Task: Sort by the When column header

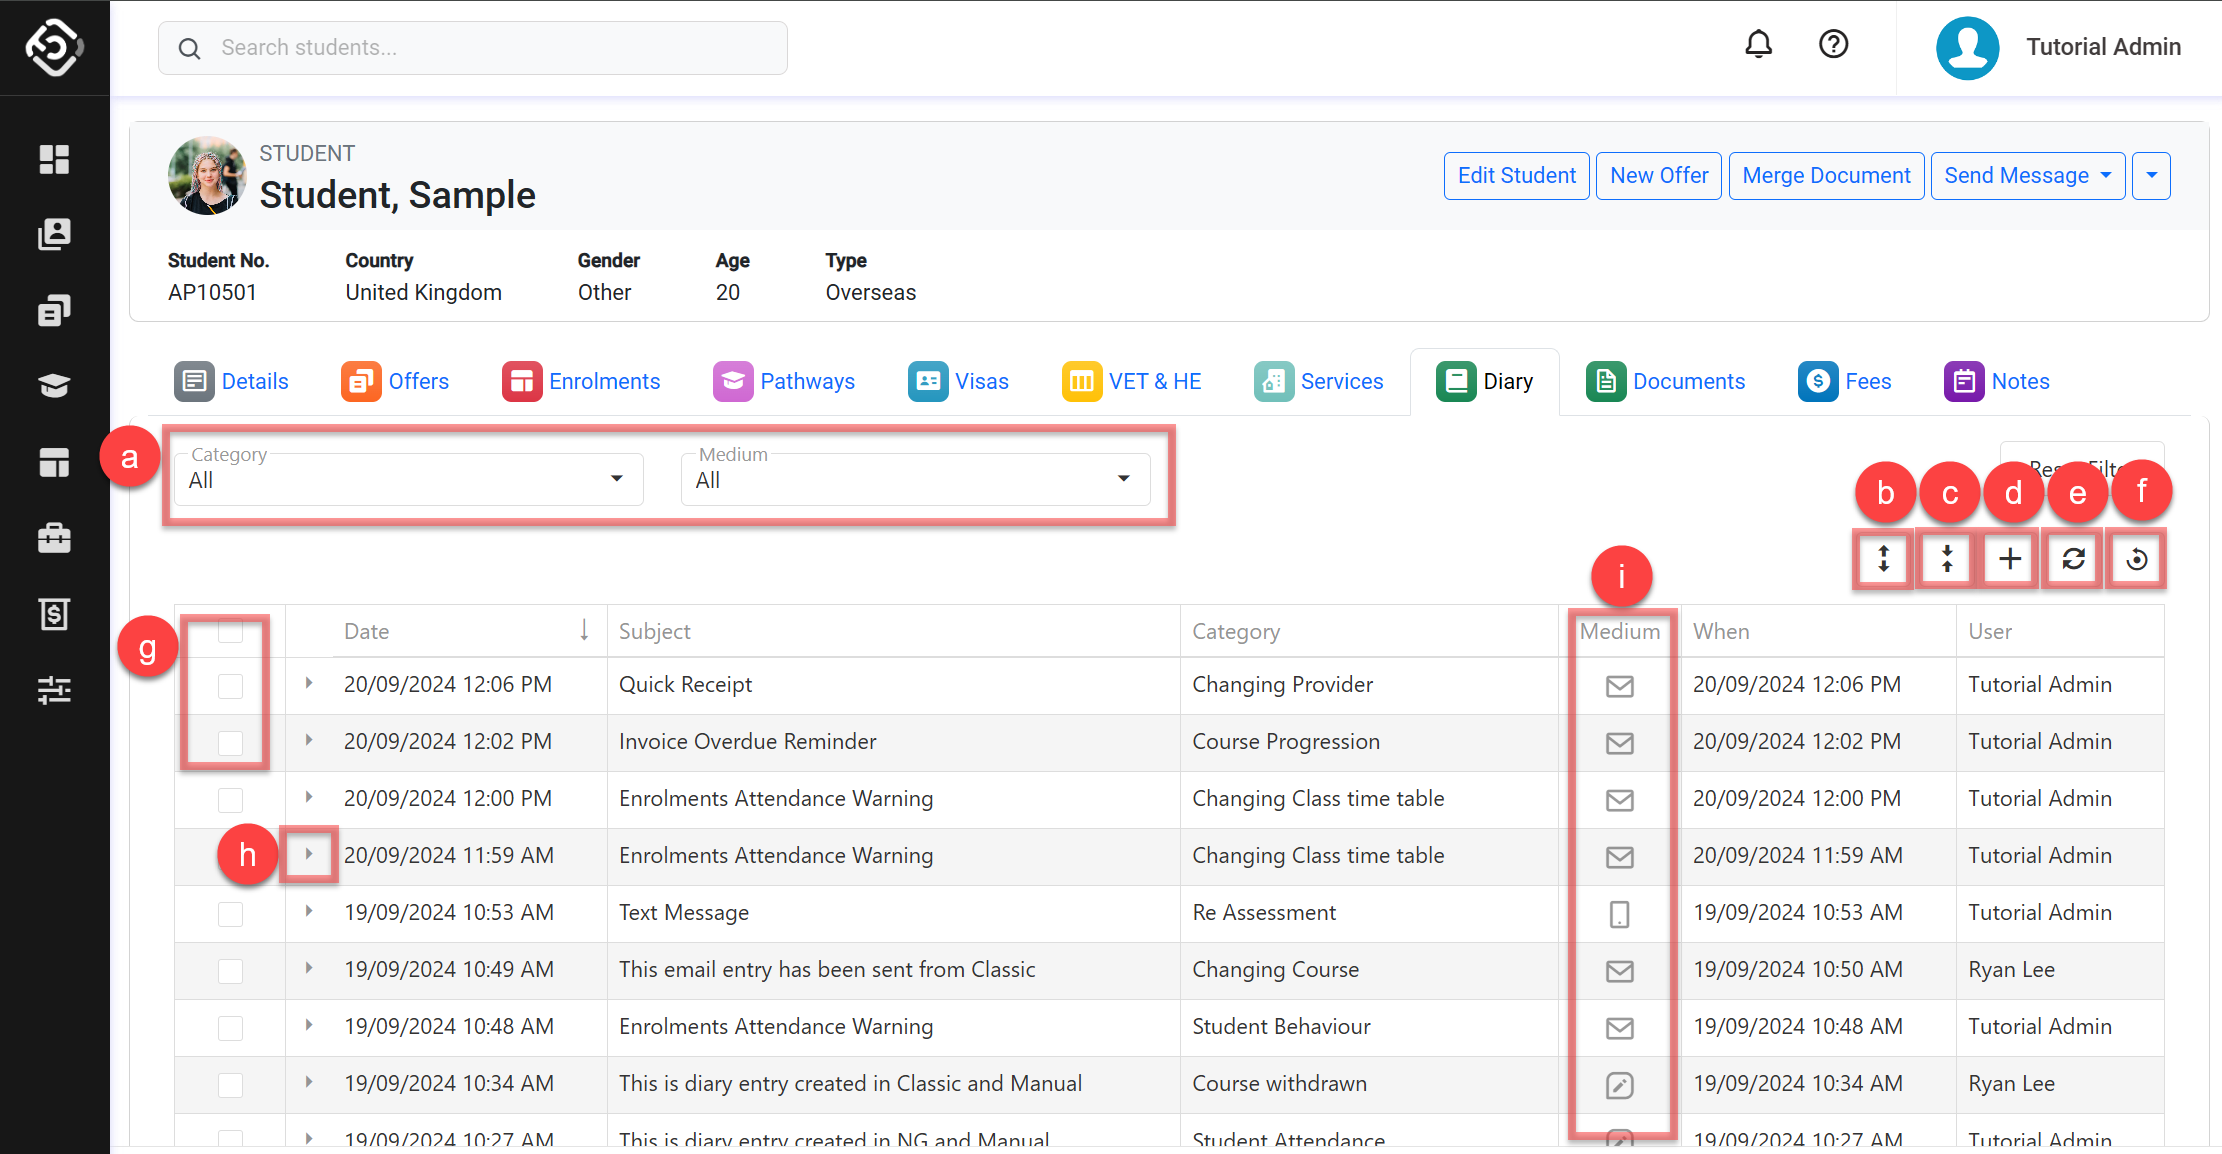Action: click(1721, 631)
